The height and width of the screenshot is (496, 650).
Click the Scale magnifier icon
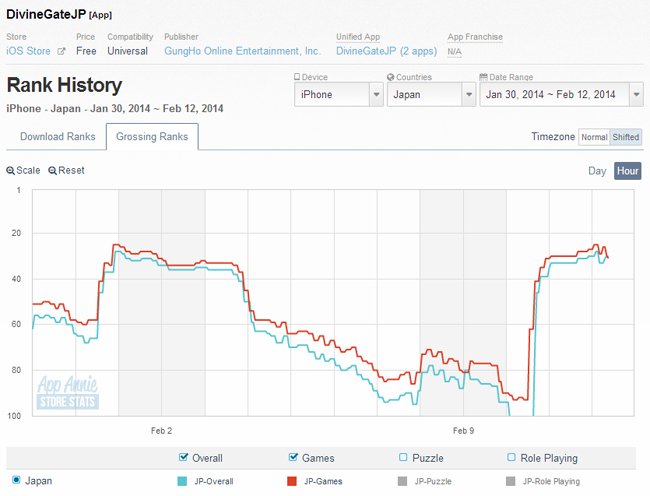(x=11, y=171)
